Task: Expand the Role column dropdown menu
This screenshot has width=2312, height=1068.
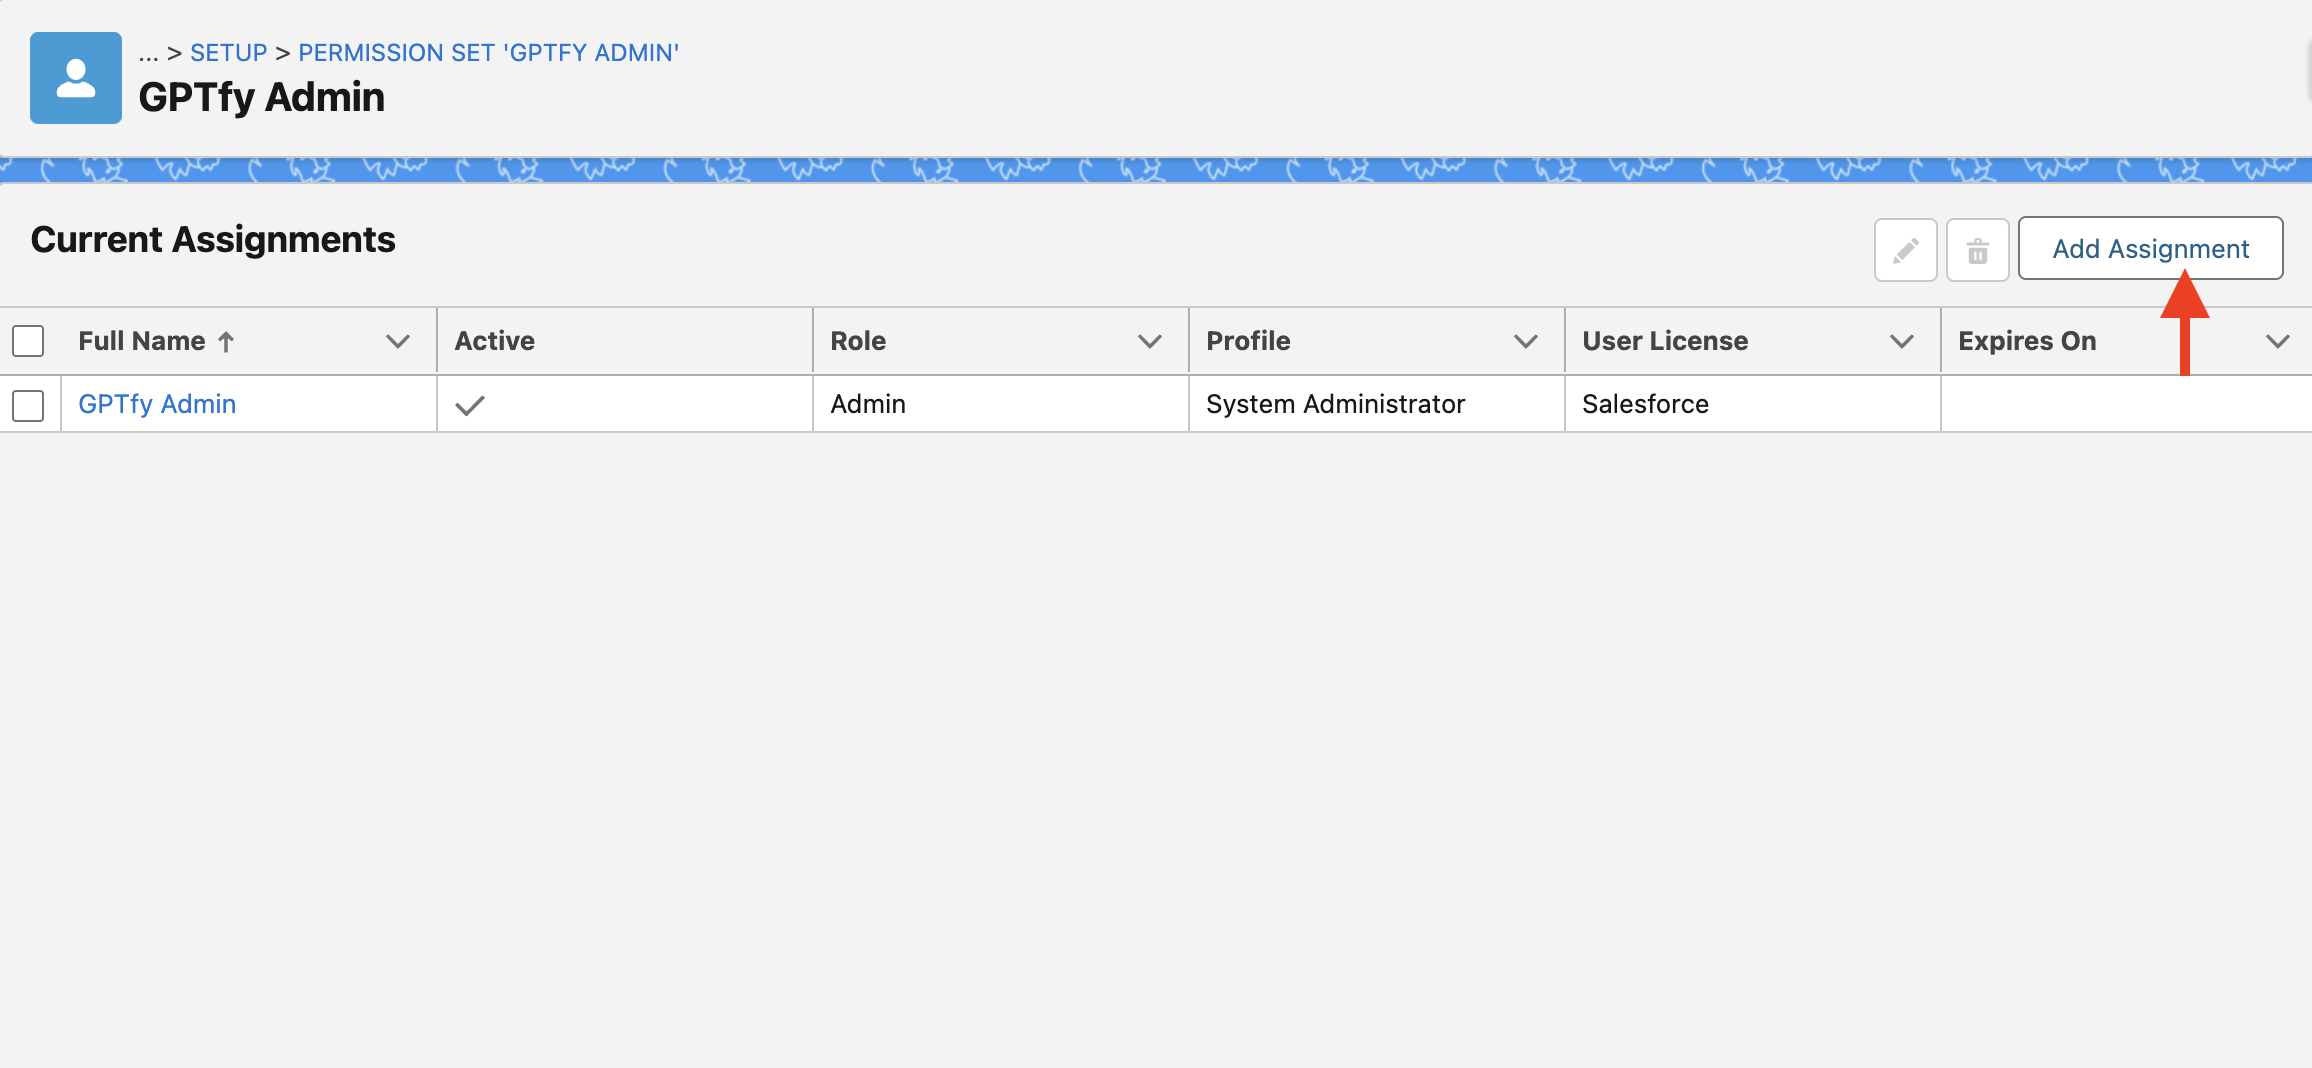Action: (1150, 342)
